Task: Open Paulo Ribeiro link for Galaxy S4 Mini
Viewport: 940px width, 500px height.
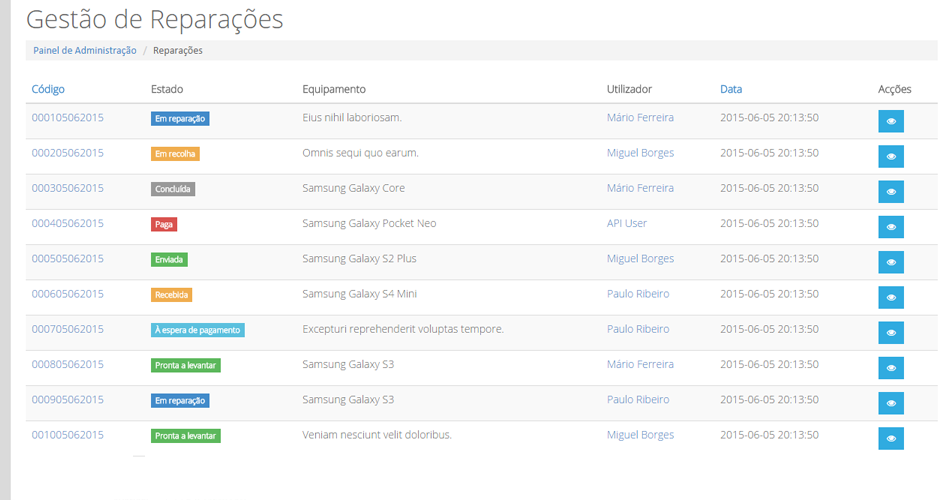Action: (x=638, y=294)
